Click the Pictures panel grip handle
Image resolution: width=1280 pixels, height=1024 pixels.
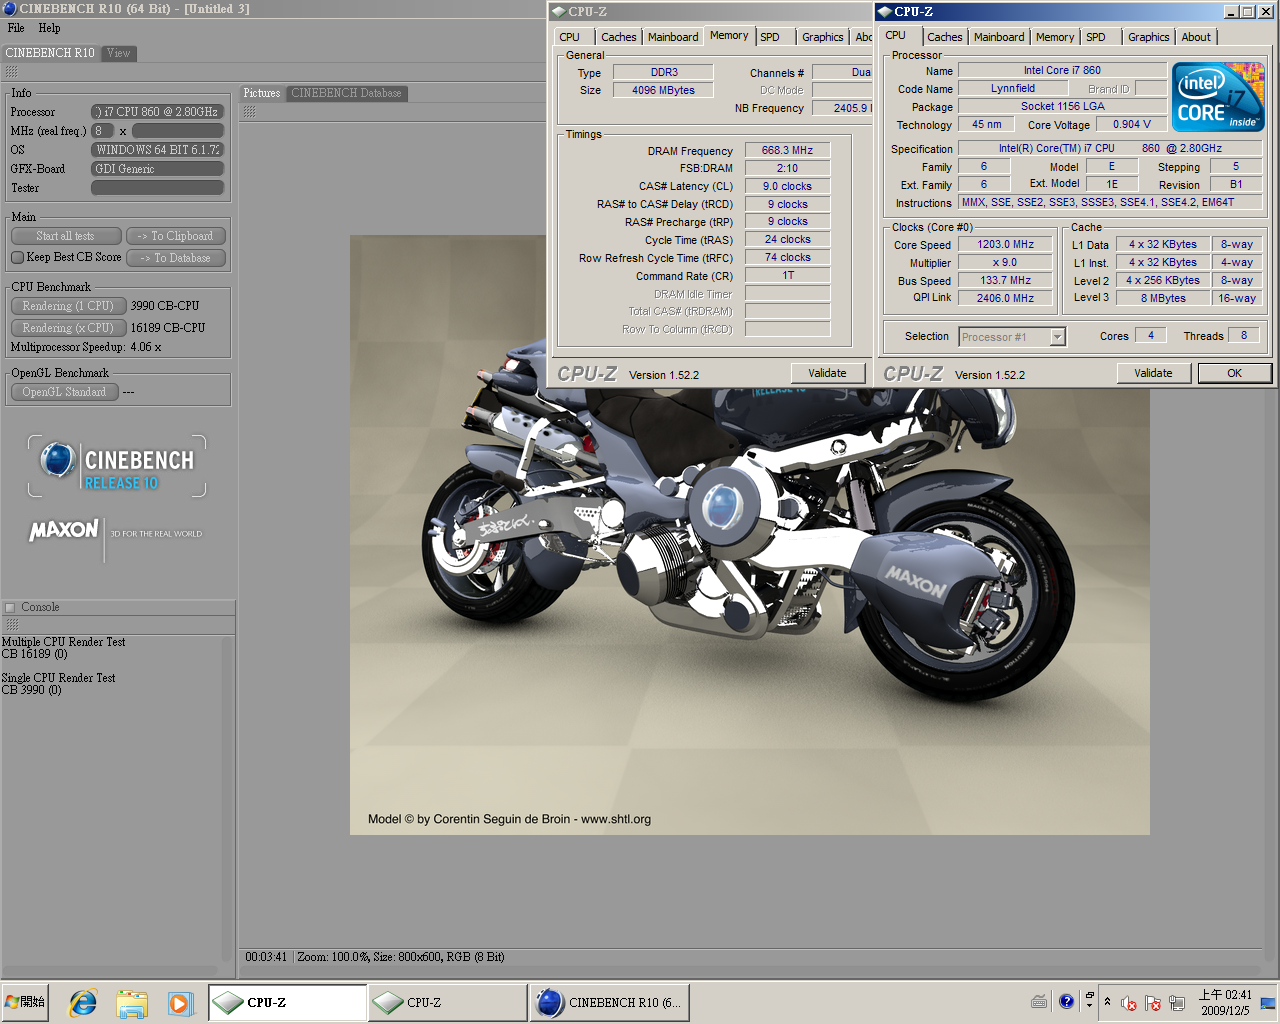coord(250,111)
